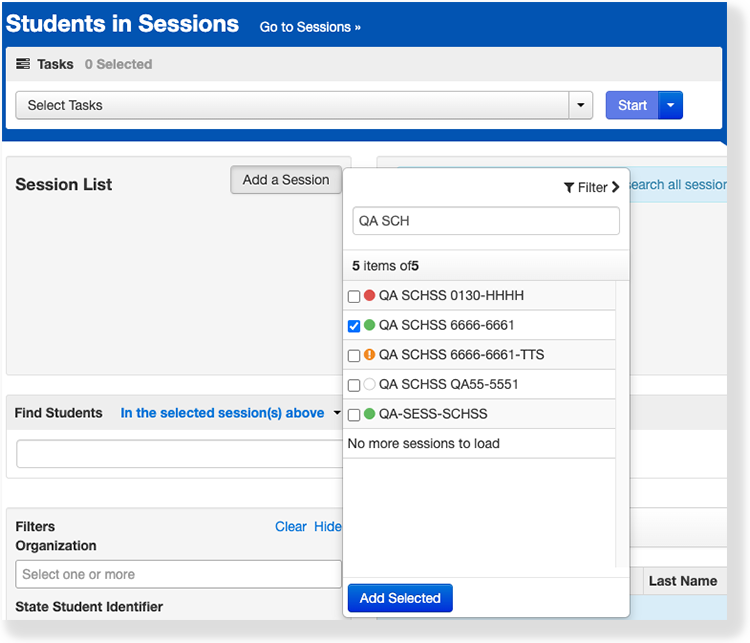Click red status dot for QA SCHSS 0130-HHHH

click(x=369, y=296)
